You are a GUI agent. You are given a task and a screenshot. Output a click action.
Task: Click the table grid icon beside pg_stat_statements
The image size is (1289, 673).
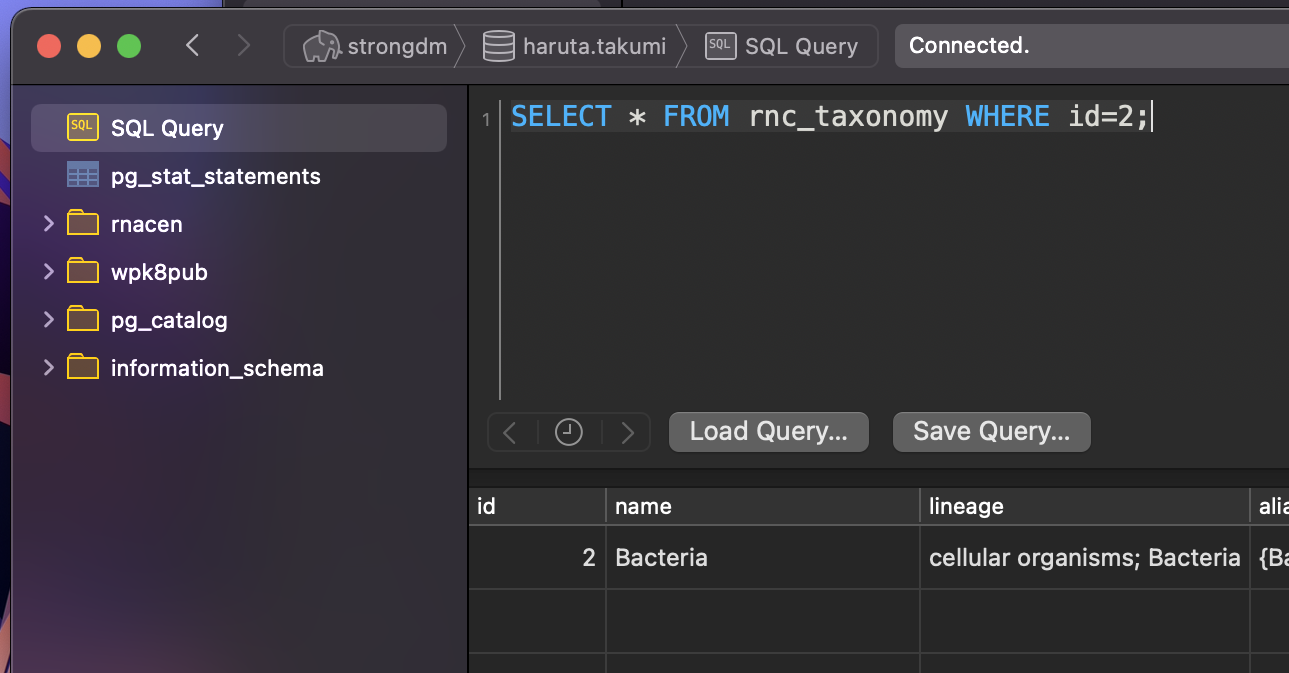[x=82, y=175]
